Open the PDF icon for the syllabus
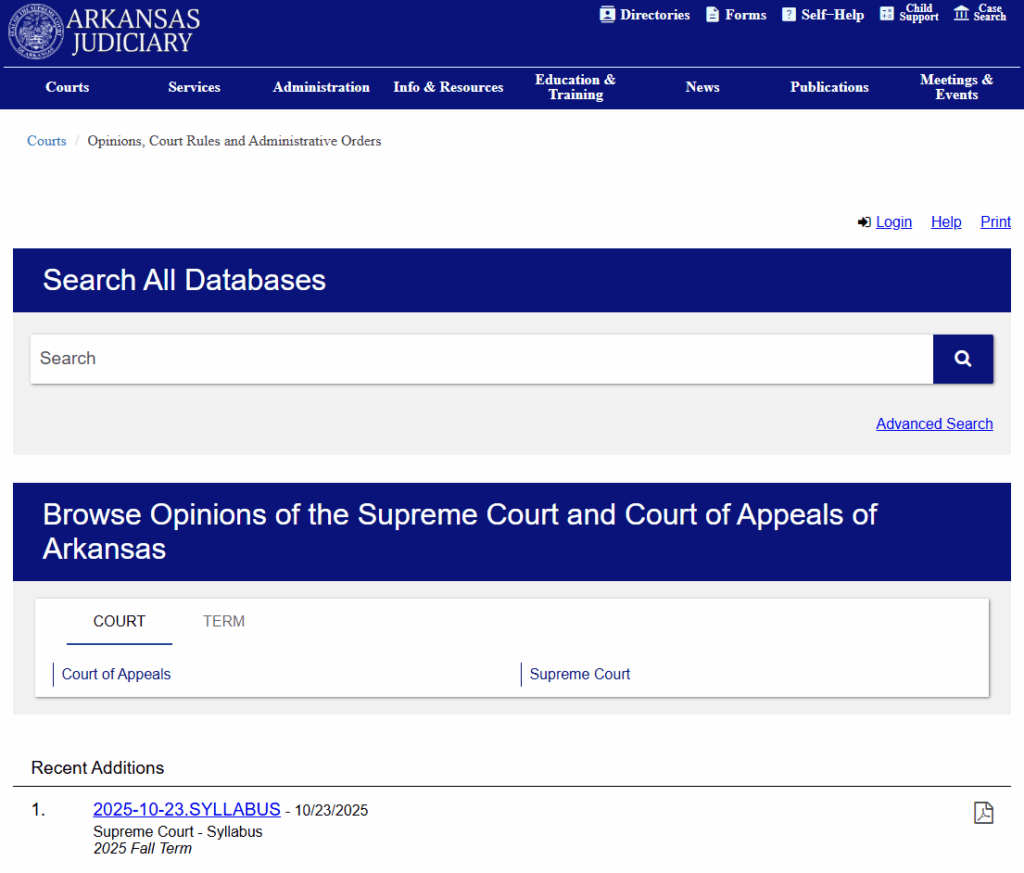The height and width of the screenshot is (873, 1024). [983, 812]
